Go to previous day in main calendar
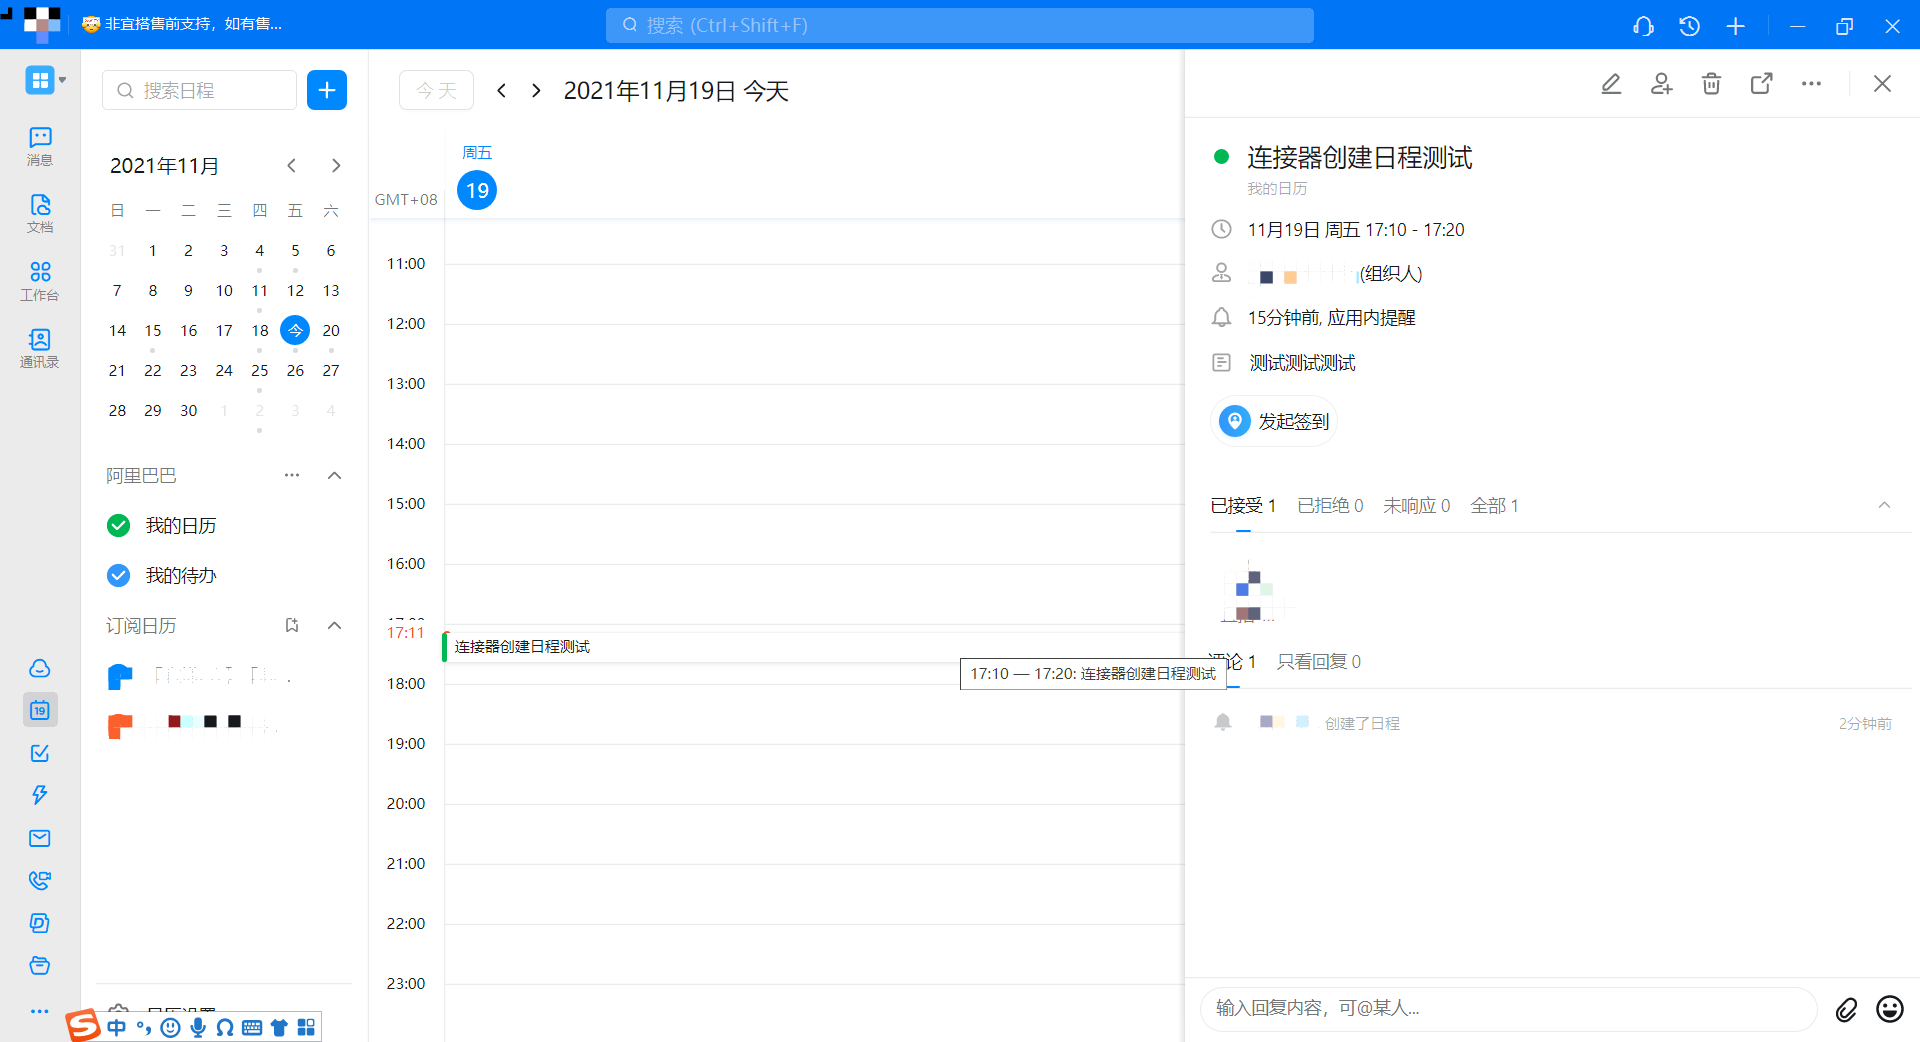The height and width of the screenshot is (1042, 1920). [x=502, y=91]
